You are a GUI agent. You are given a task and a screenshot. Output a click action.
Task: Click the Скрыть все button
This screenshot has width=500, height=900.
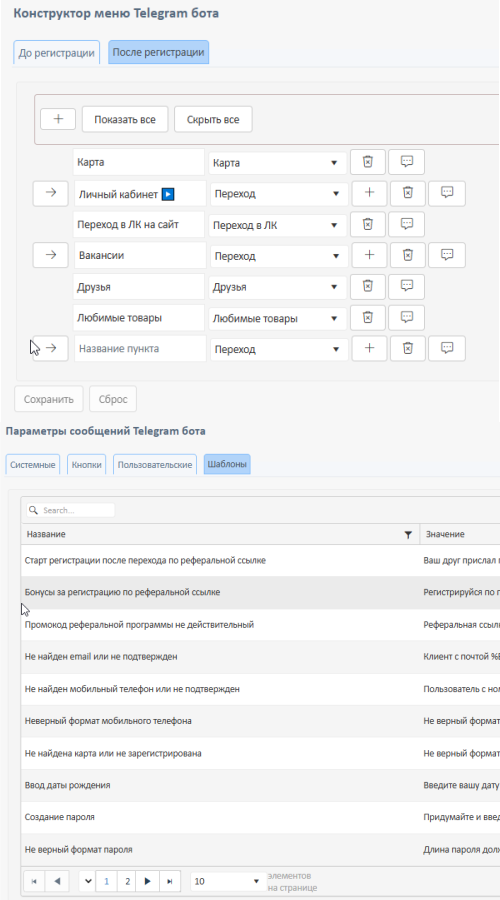tap(213, 119)
